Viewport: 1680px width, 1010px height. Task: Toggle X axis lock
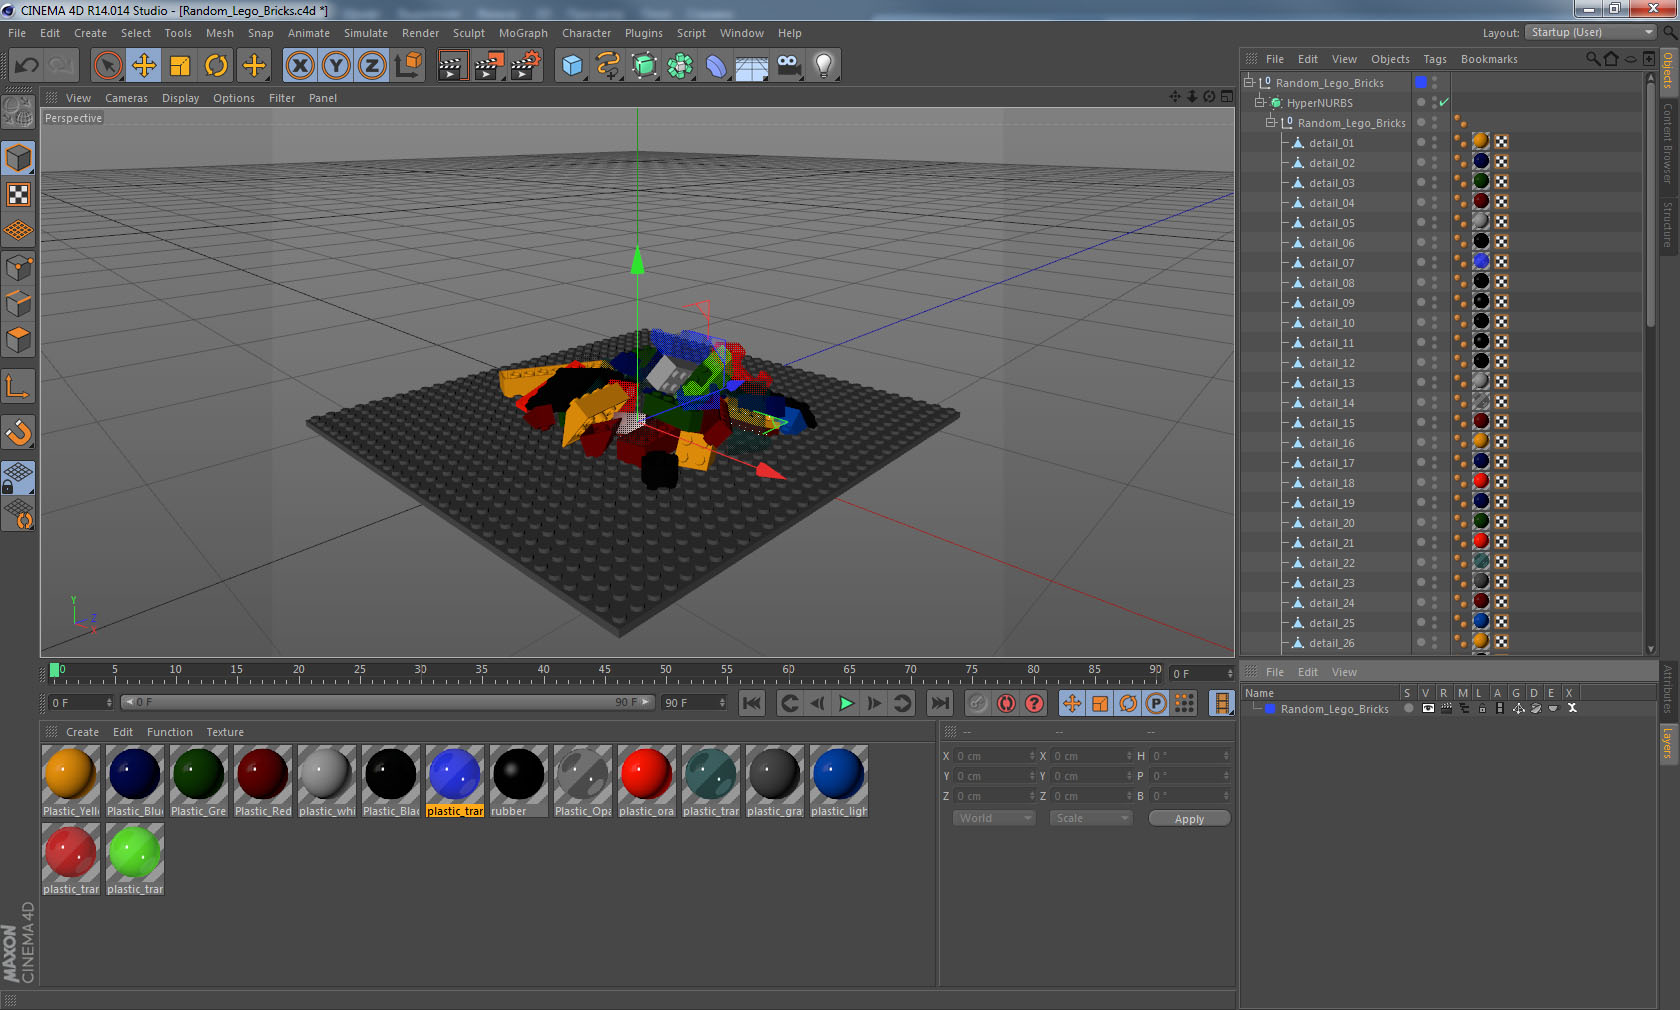point(300,66)
